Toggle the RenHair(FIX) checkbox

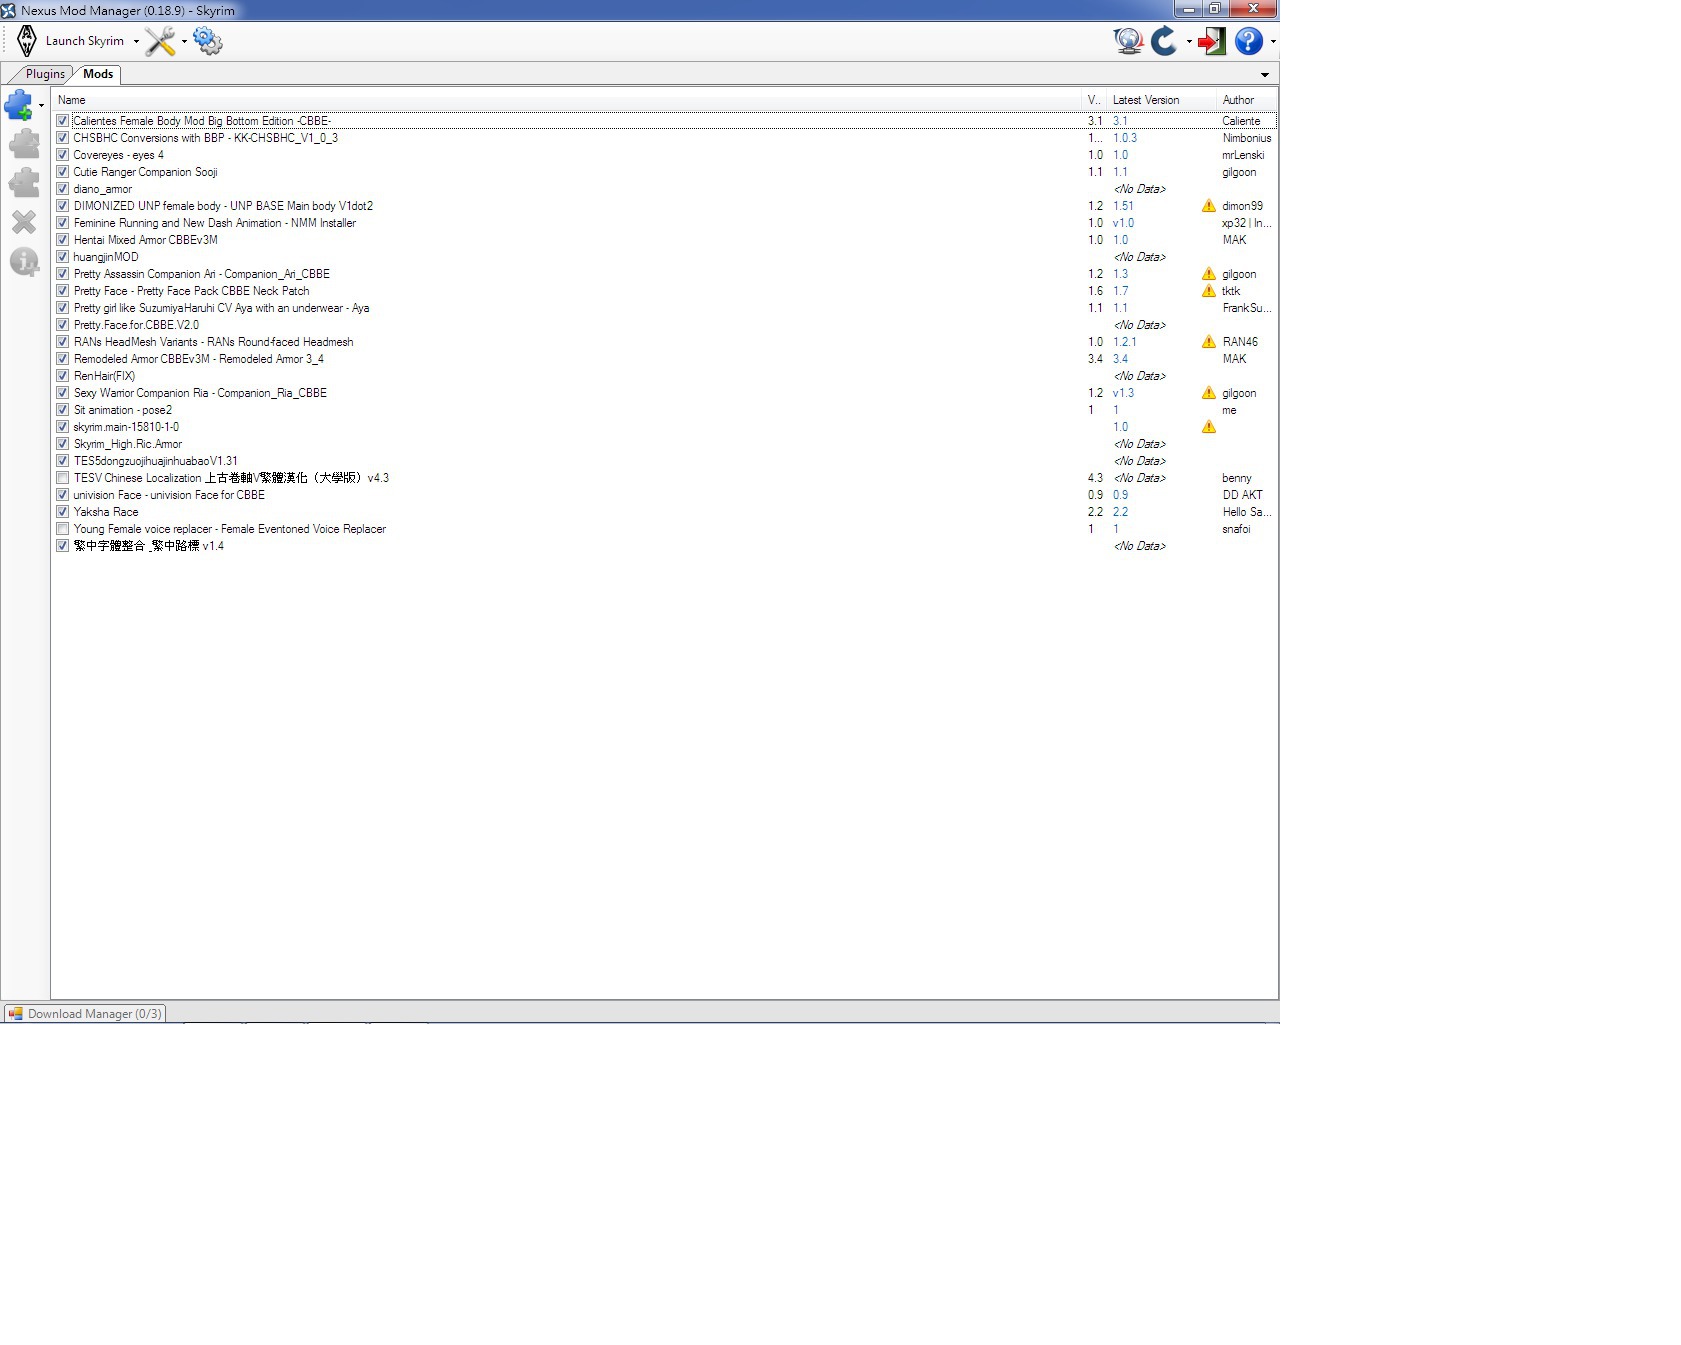coord(63,376)
